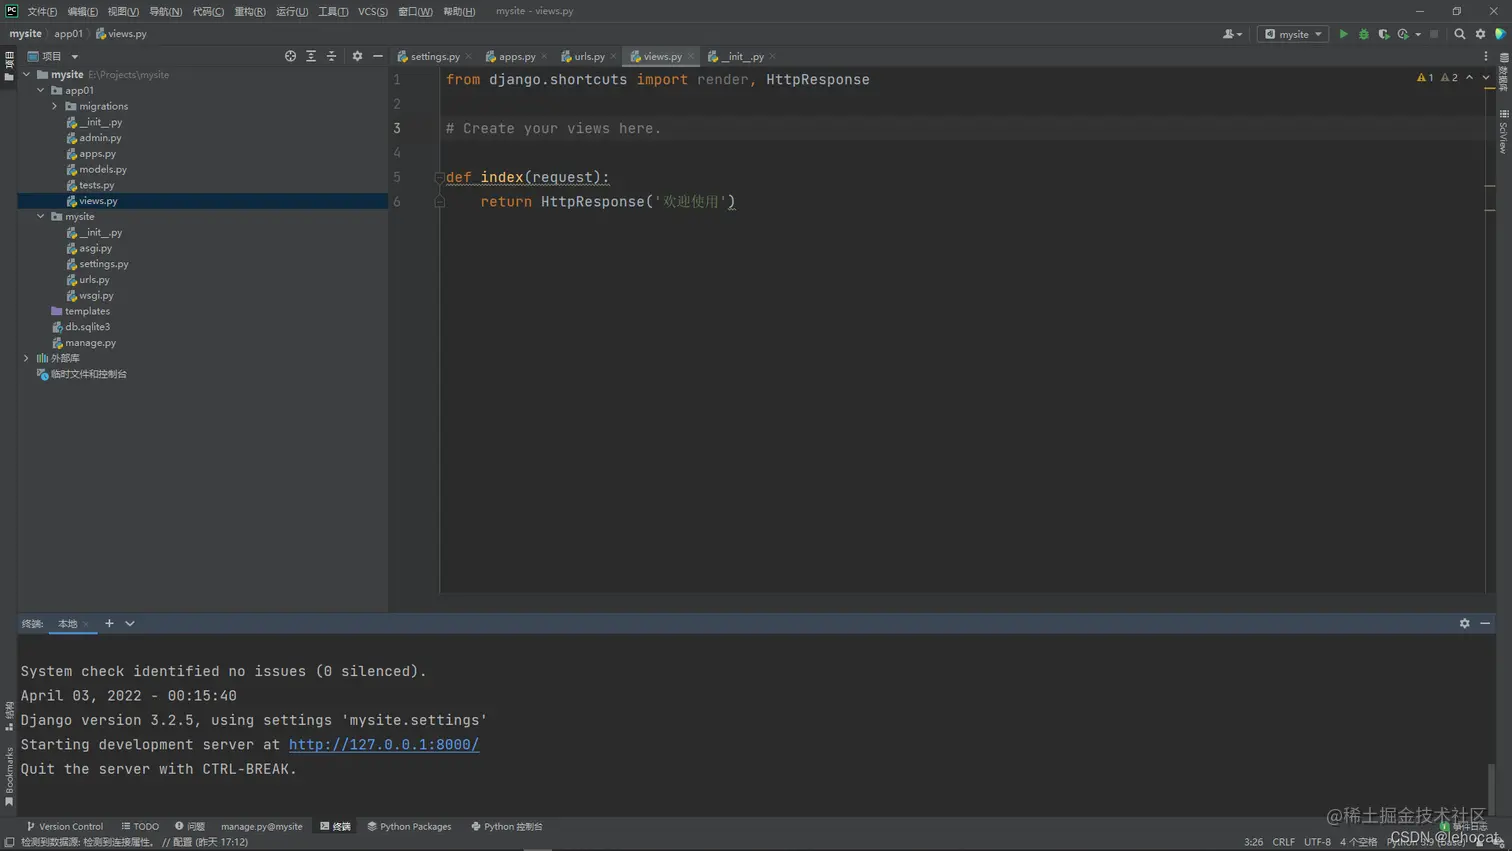Collapse the mysite root folder
Viewport: 1512px width, 851px height.
click(x=27, y=74)
